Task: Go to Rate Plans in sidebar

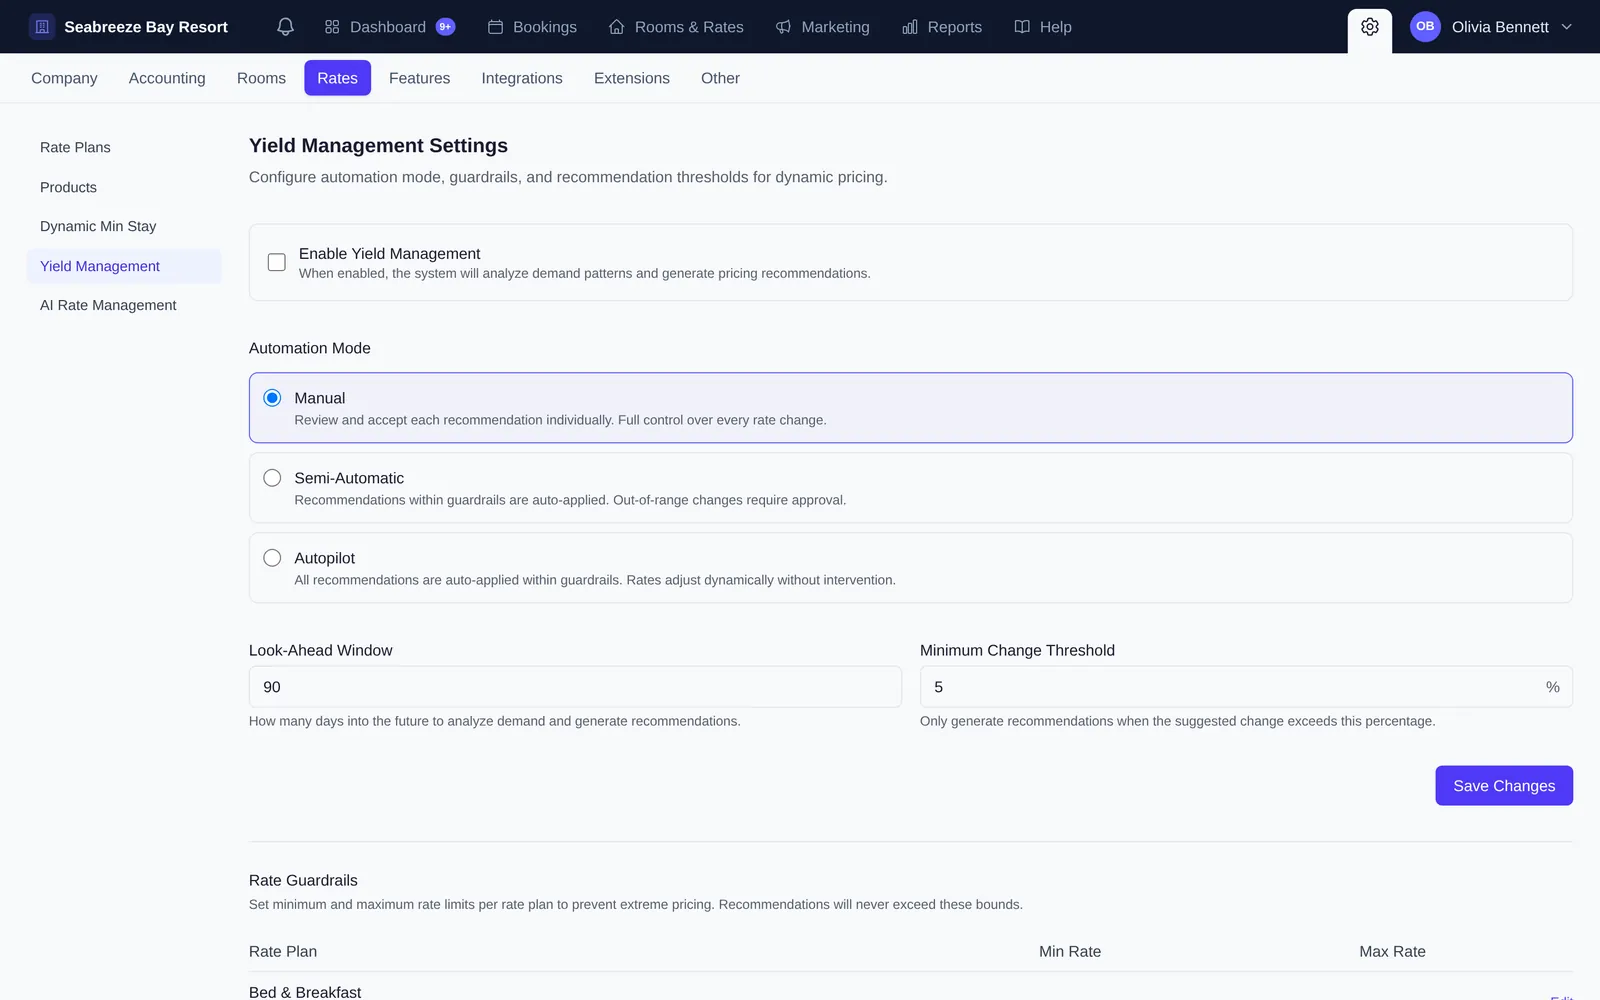Action: 124,147
